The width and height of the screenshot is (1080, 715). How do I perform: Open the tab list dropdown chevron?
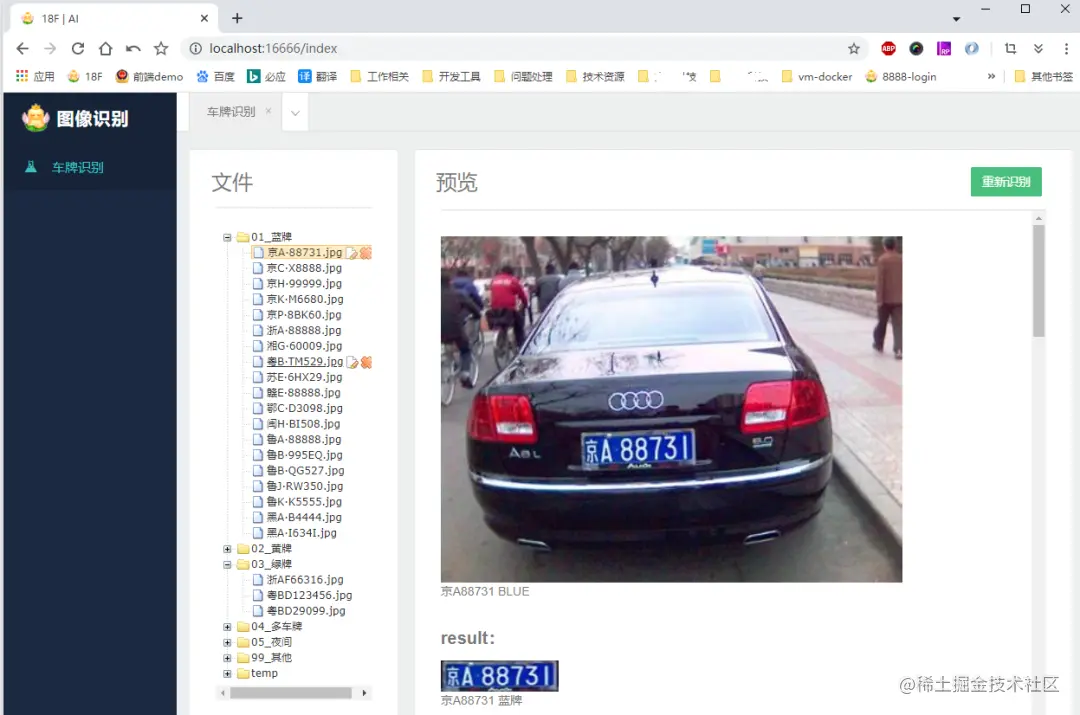tap(294, 112)
